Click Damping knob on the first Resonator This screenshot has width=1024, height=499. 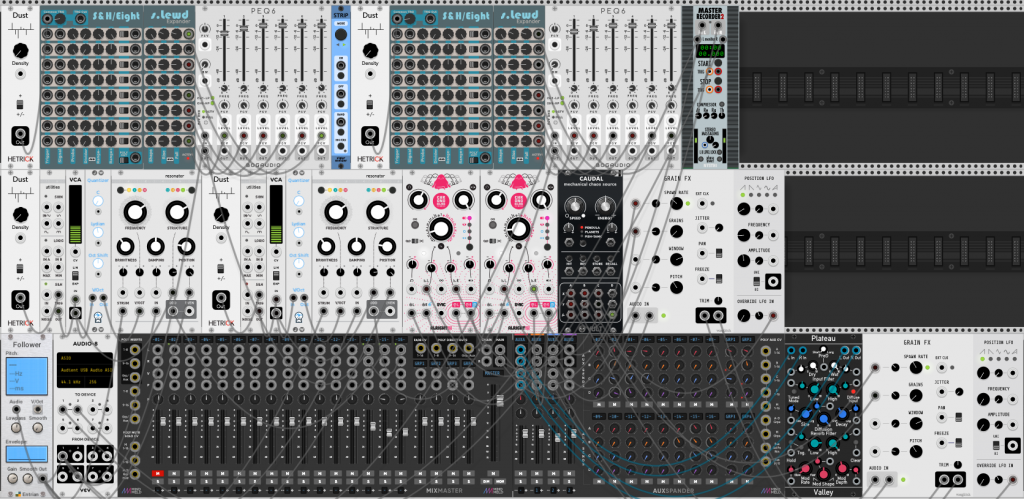pyautogui.click(x=155, y=246)
